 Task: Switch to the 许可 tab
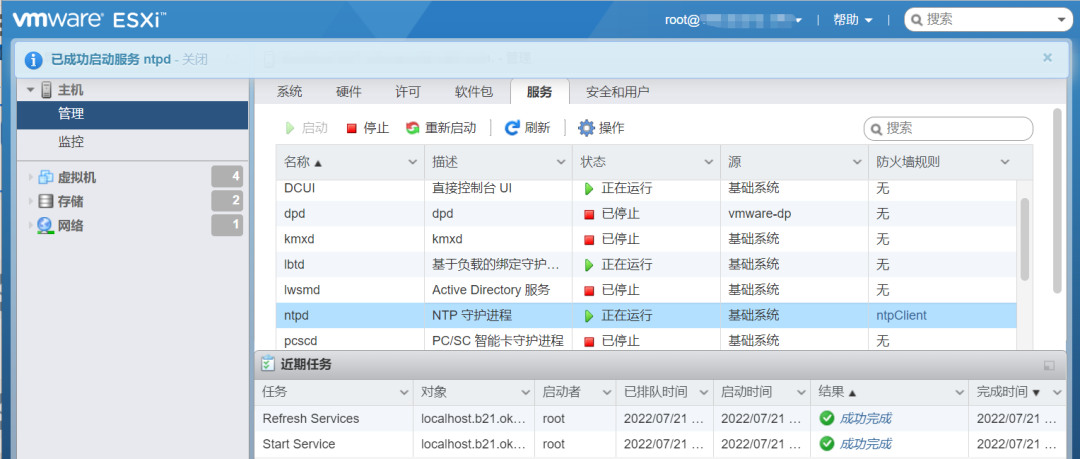click(x=408, y=92)
